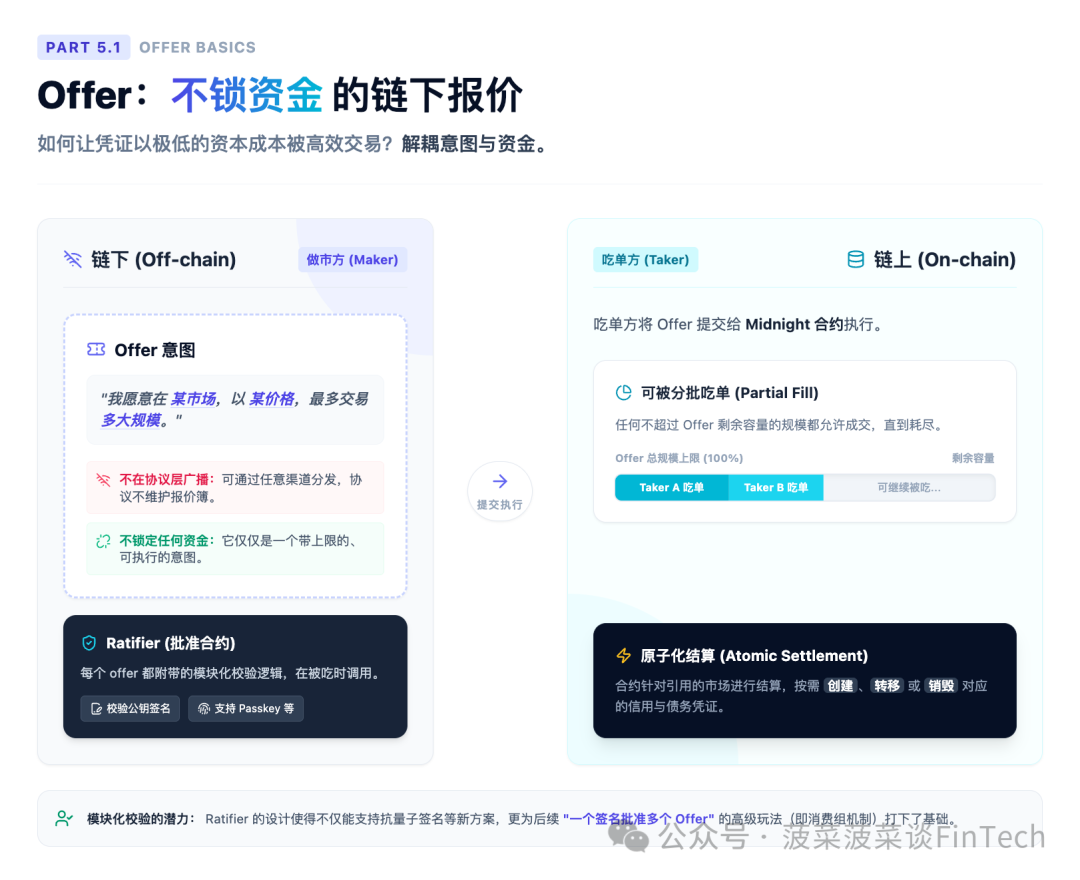Click the lightning bolt icon beside 原子化结算
Image resolution: width=1080 pixels, height=880 pixels.
coord(623,656)
